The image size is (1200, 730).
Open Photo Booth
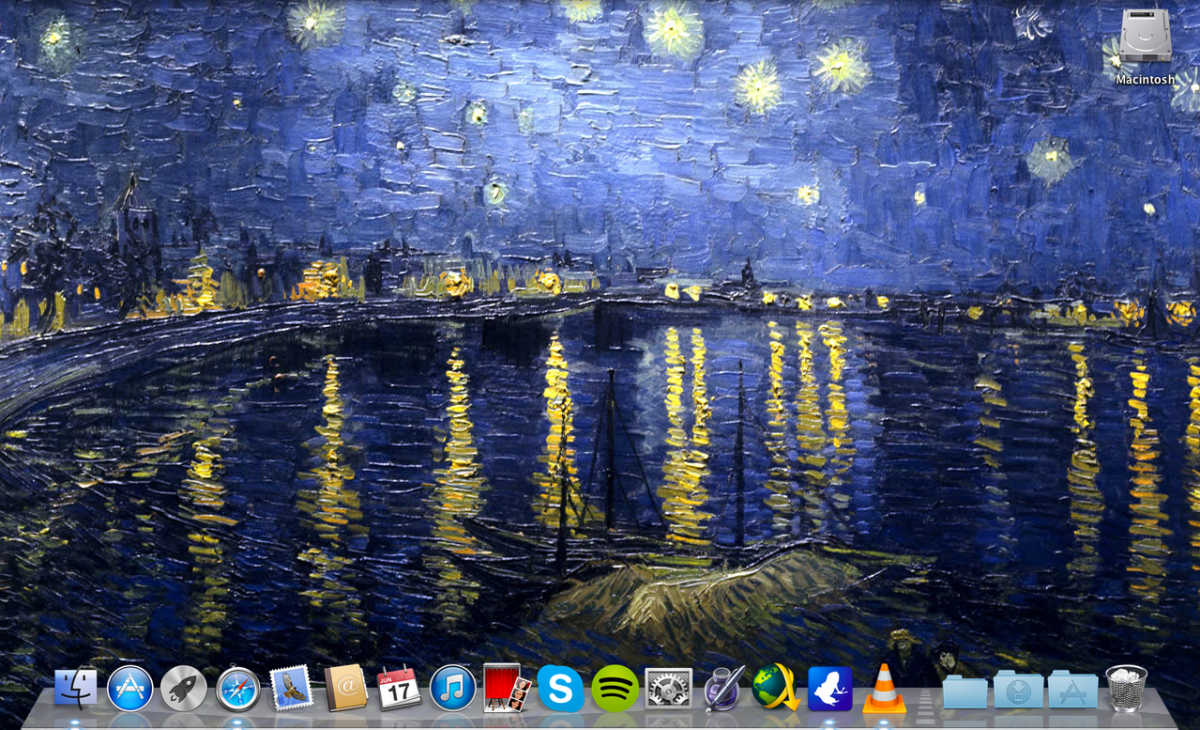(x=507, y=688)
